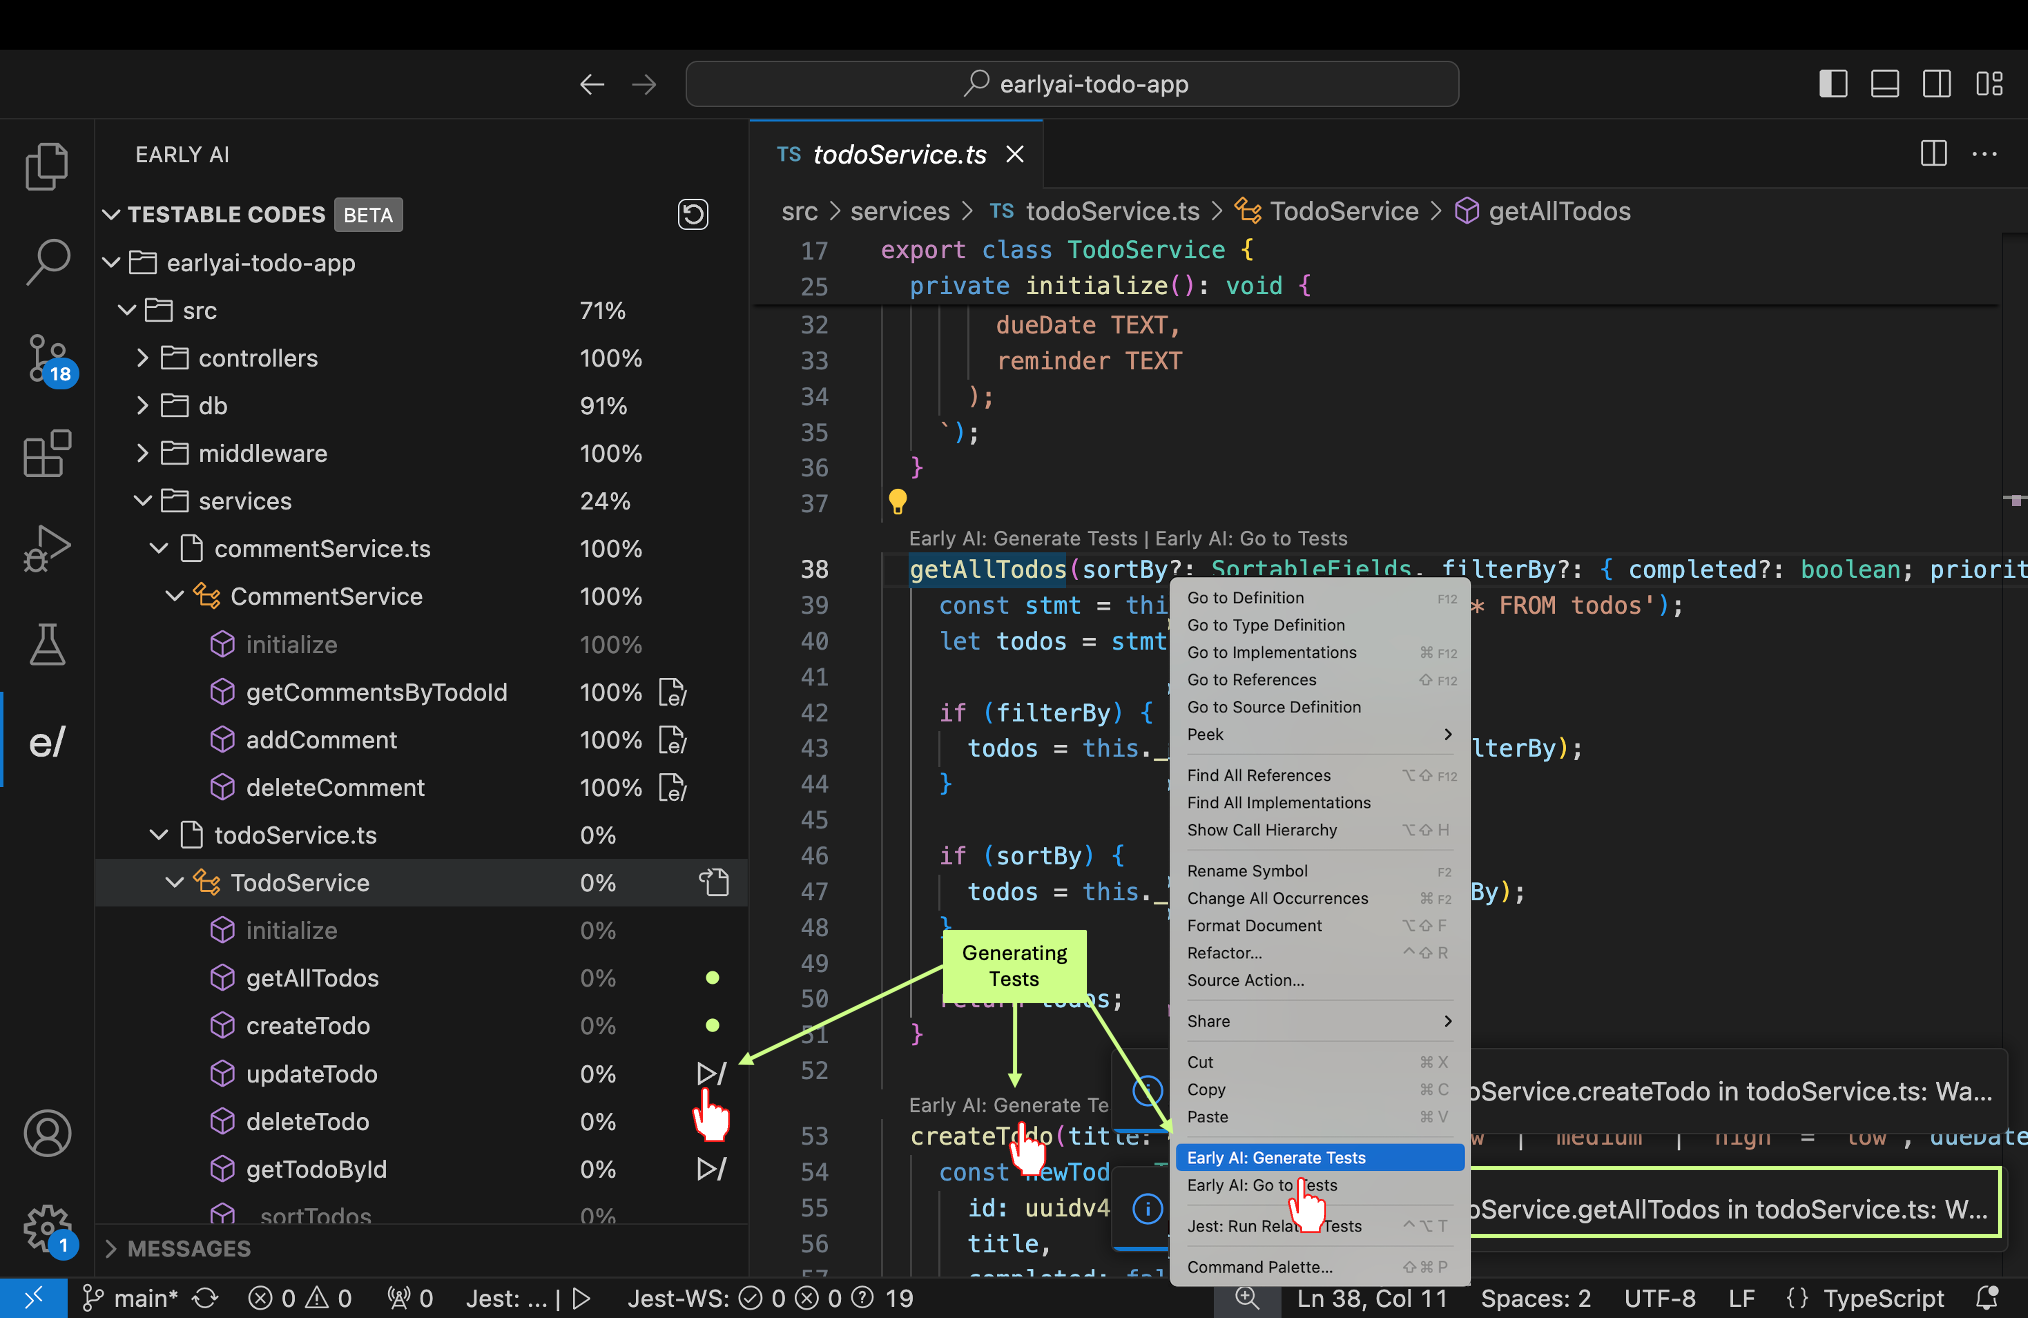2028x1318 pixels.
Task: Click TypeScript language mode in status bar
Action: click(1883, 1298)
